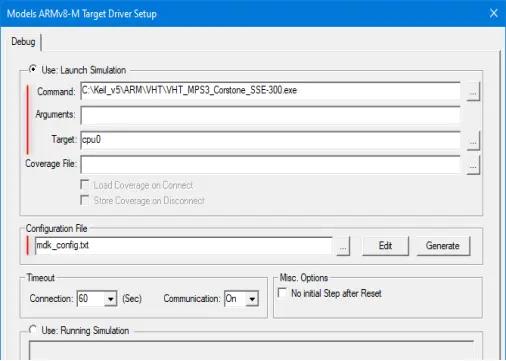The image size is (506, 361).
Task: Browse for the Command executable file
Action: 473,91
